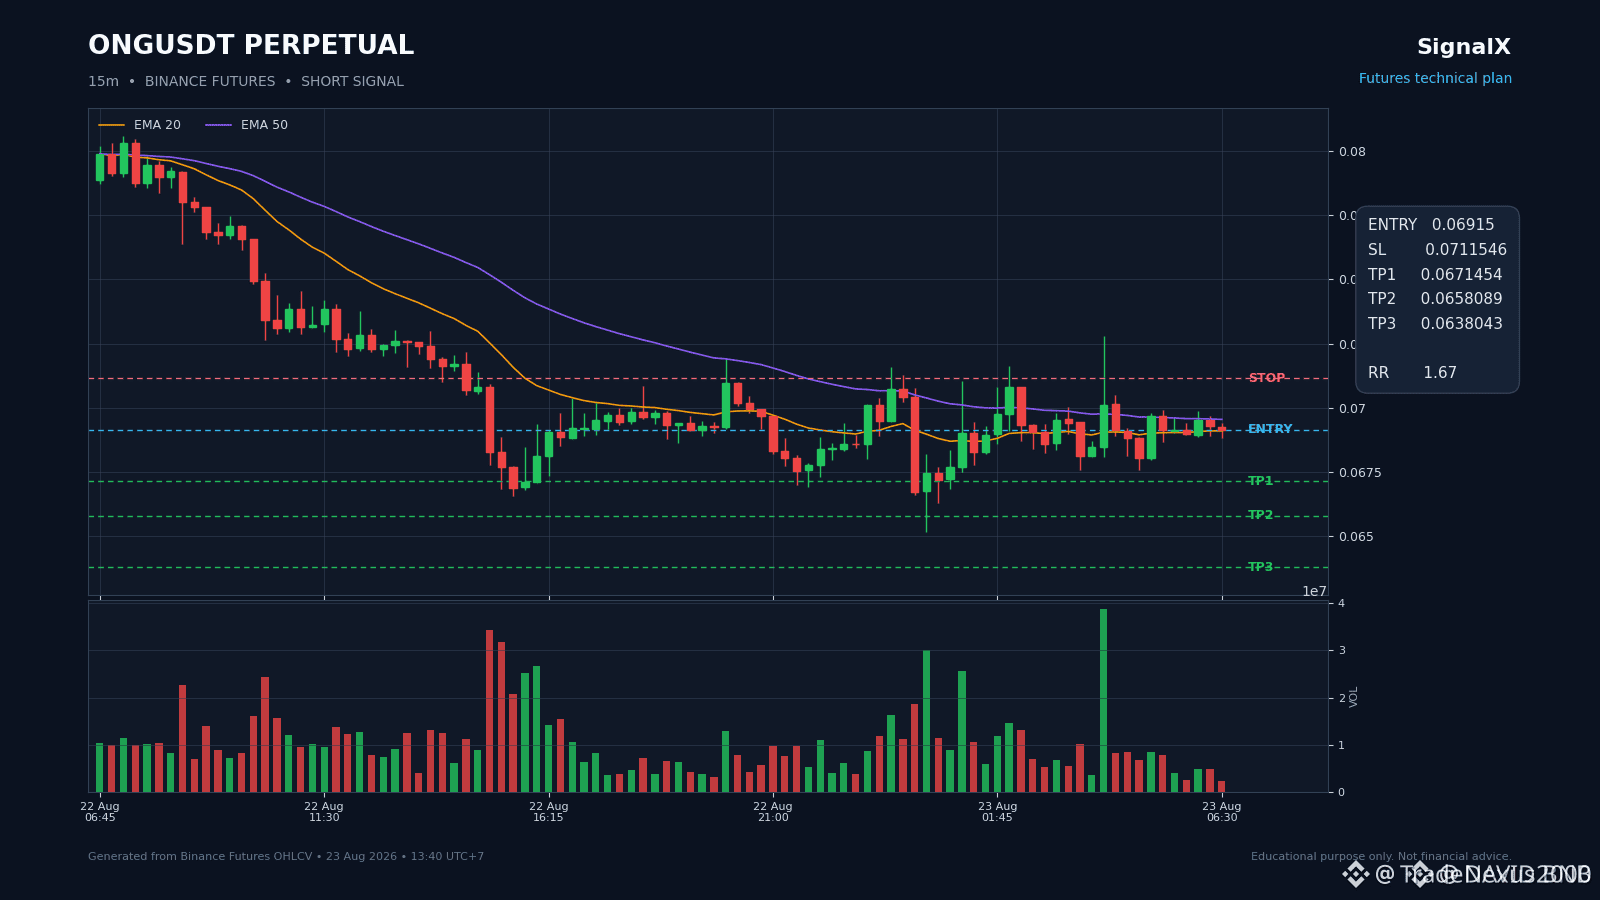Click the Generated from Binance Futures OHLCV footer

[286, 857]
